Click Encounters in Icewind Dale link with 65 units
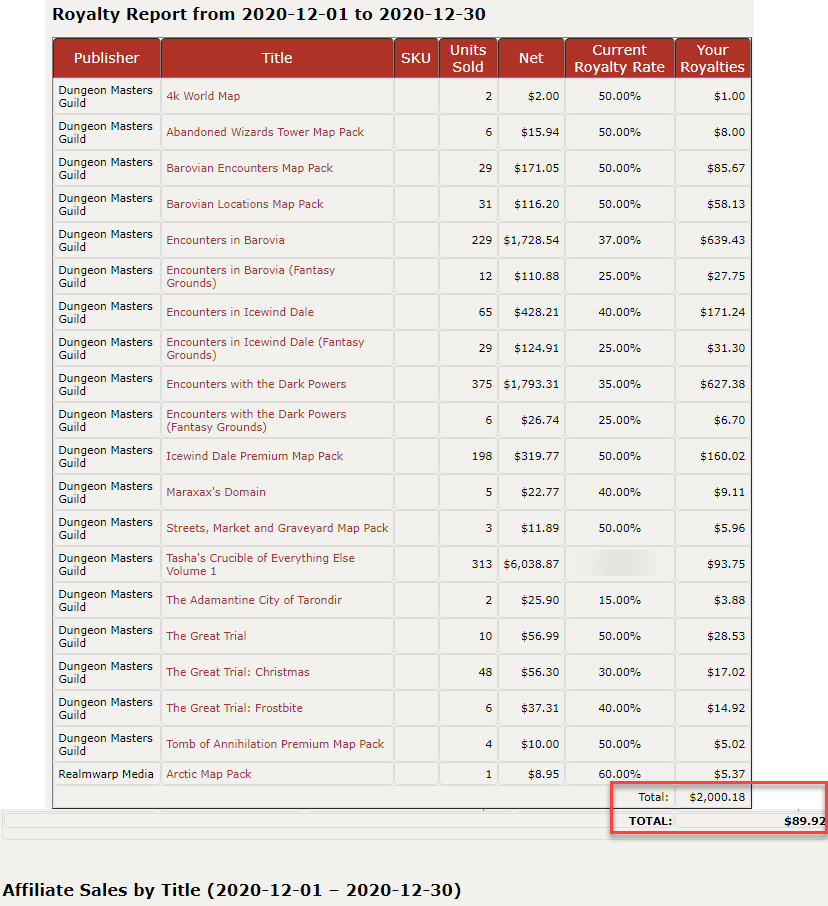This screenshot has height=906, width=828. [x=240, y=312]
